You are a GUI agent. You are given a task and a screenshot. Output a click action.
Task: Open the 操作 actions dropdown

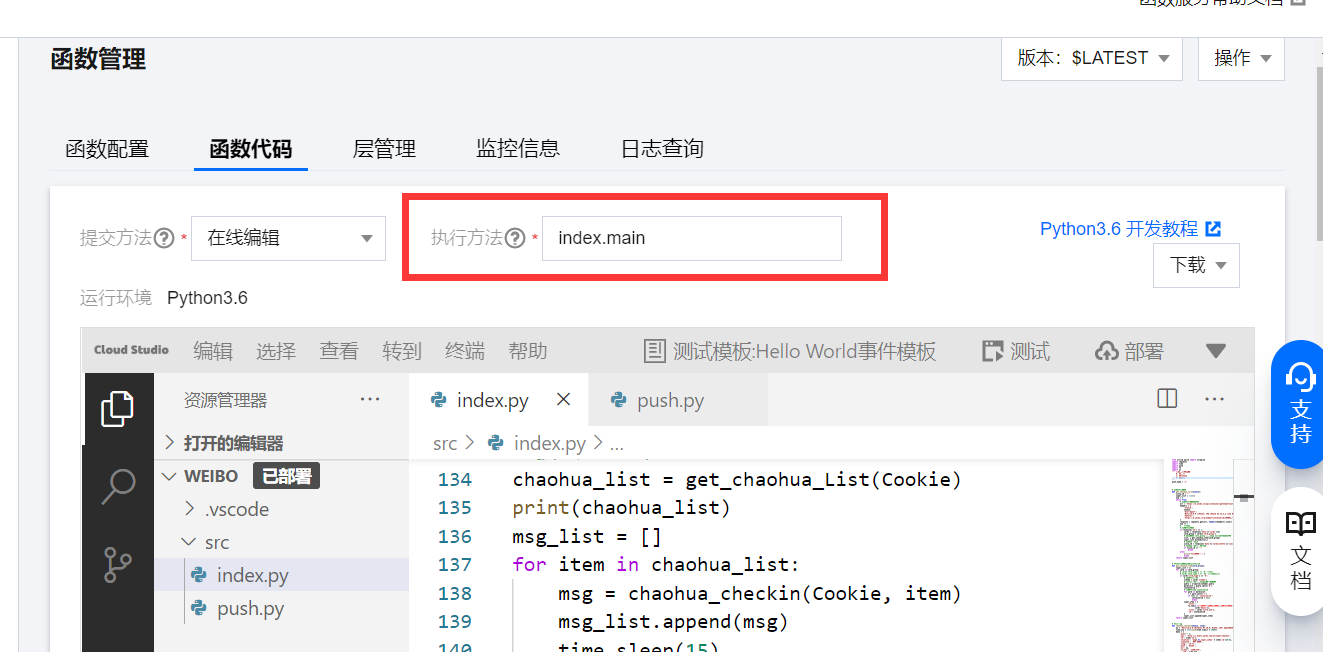tap(1240, 58)
